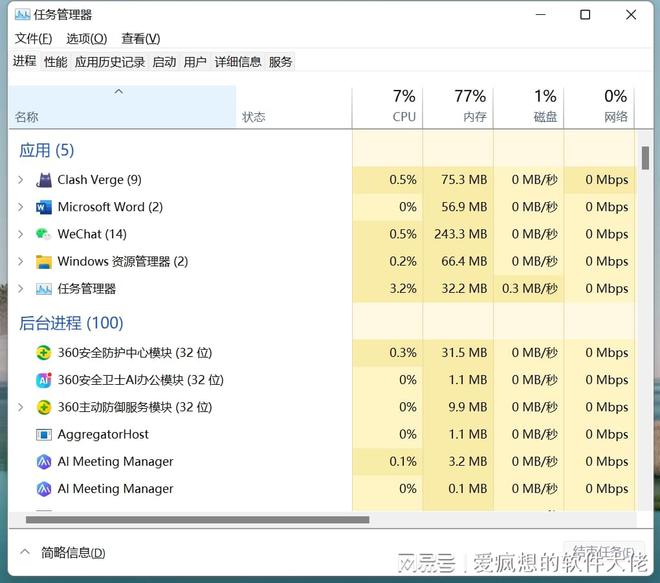Sort by the 名称 column header
The image size is (660, 583).
pos(122,107)
